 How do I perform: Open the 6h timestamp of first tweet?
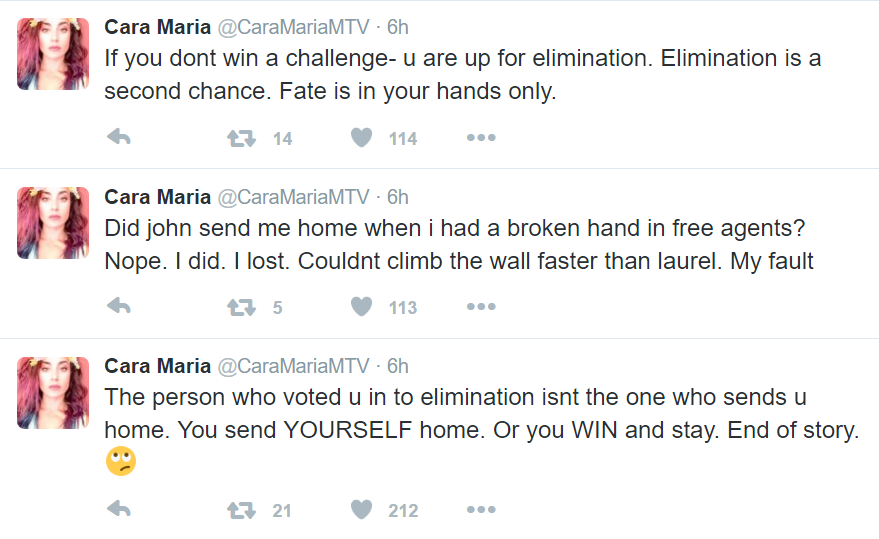tap(397, 27)
